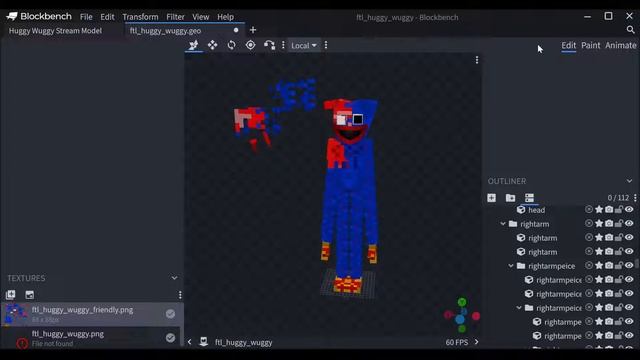
Task: Open the search icon at top right
Action: [630, 30]
